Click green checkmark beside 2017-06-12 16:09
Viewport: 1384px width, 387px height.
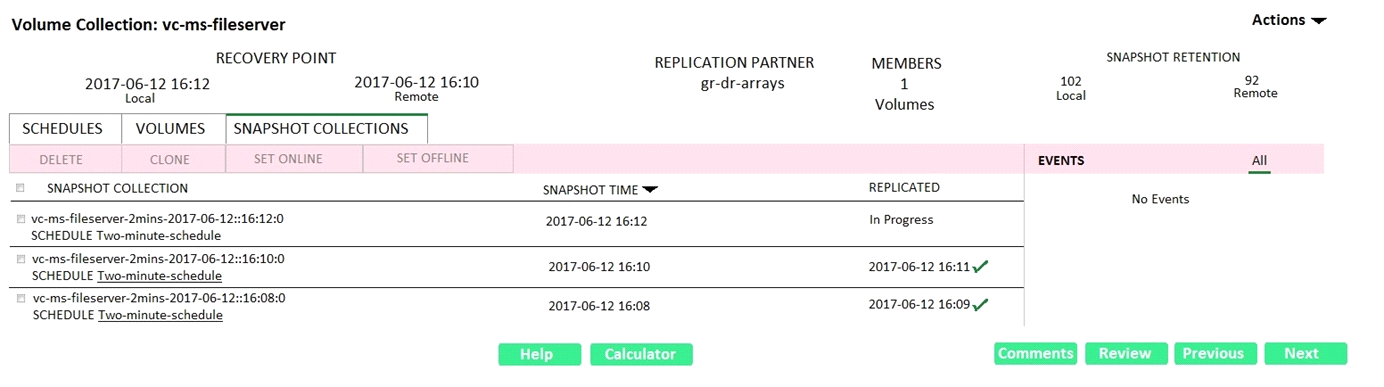(x=981, y=304)
